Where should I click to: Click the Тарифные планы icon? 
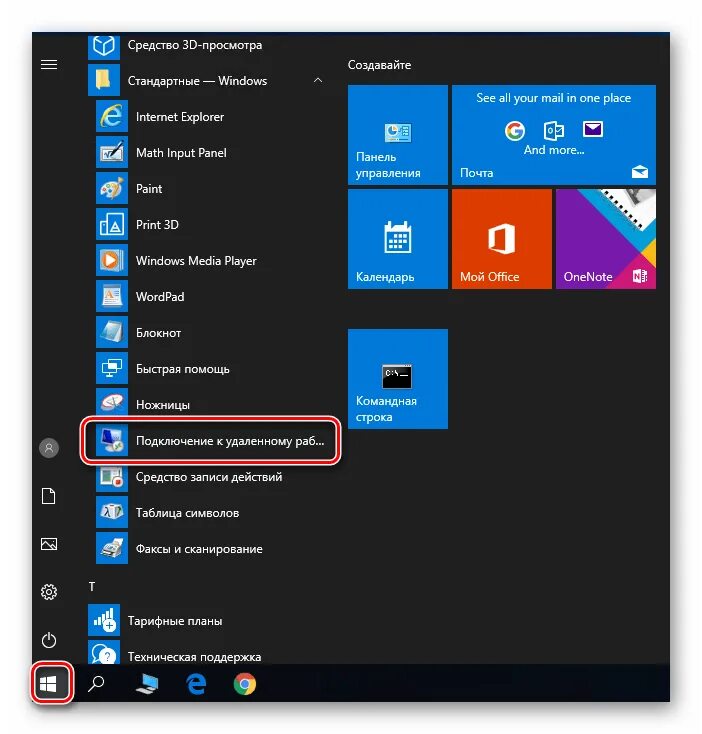[x=104, y=621]
